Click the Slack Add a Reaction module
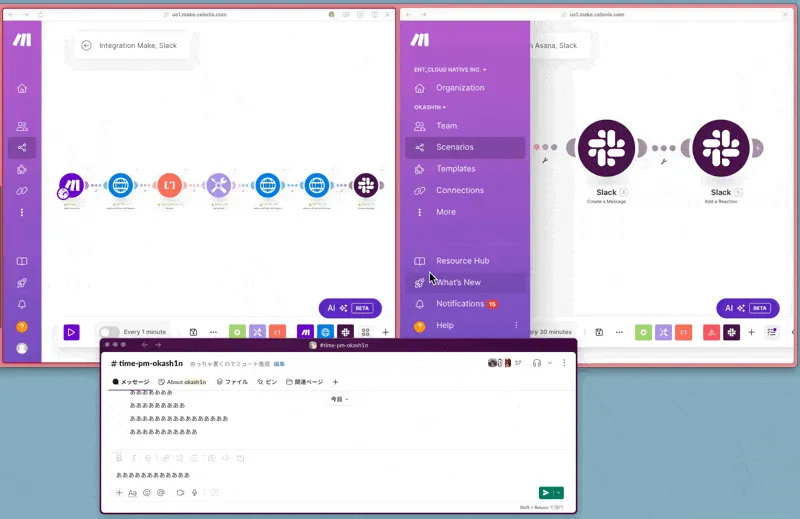Screen dimensions: 800x519 (721, 148)
